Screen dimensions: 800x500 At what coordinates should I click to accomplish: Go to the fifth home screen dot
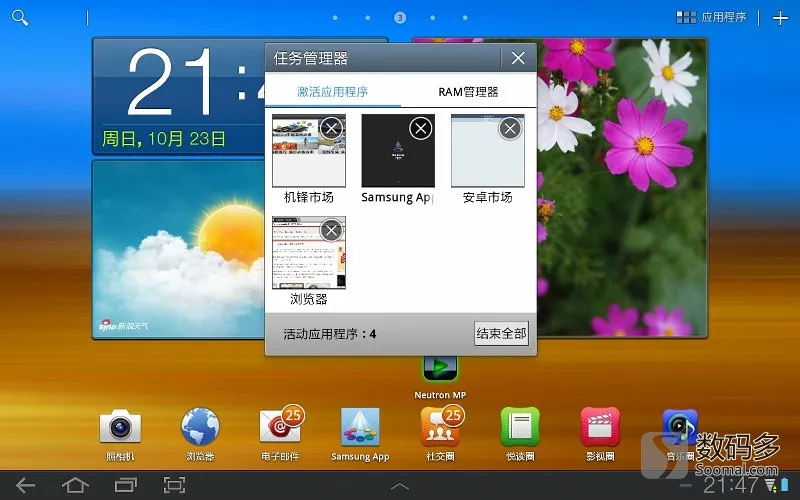465,18
